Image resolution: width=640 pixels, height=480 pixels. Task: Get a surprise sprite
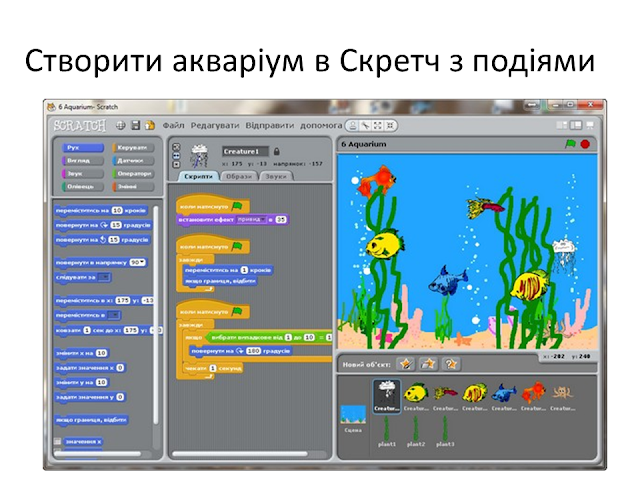[450, 364]
